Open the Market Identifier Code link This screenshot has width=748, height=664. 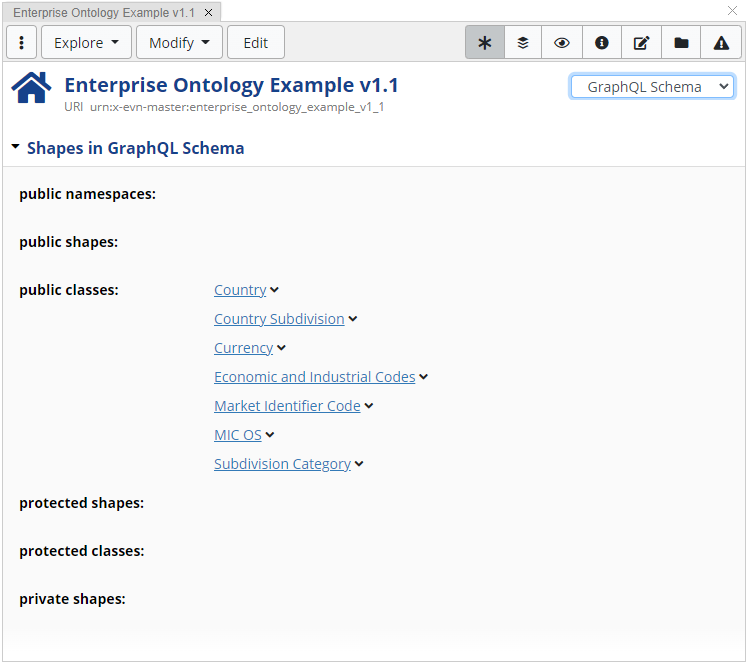[x=287, y=406]
